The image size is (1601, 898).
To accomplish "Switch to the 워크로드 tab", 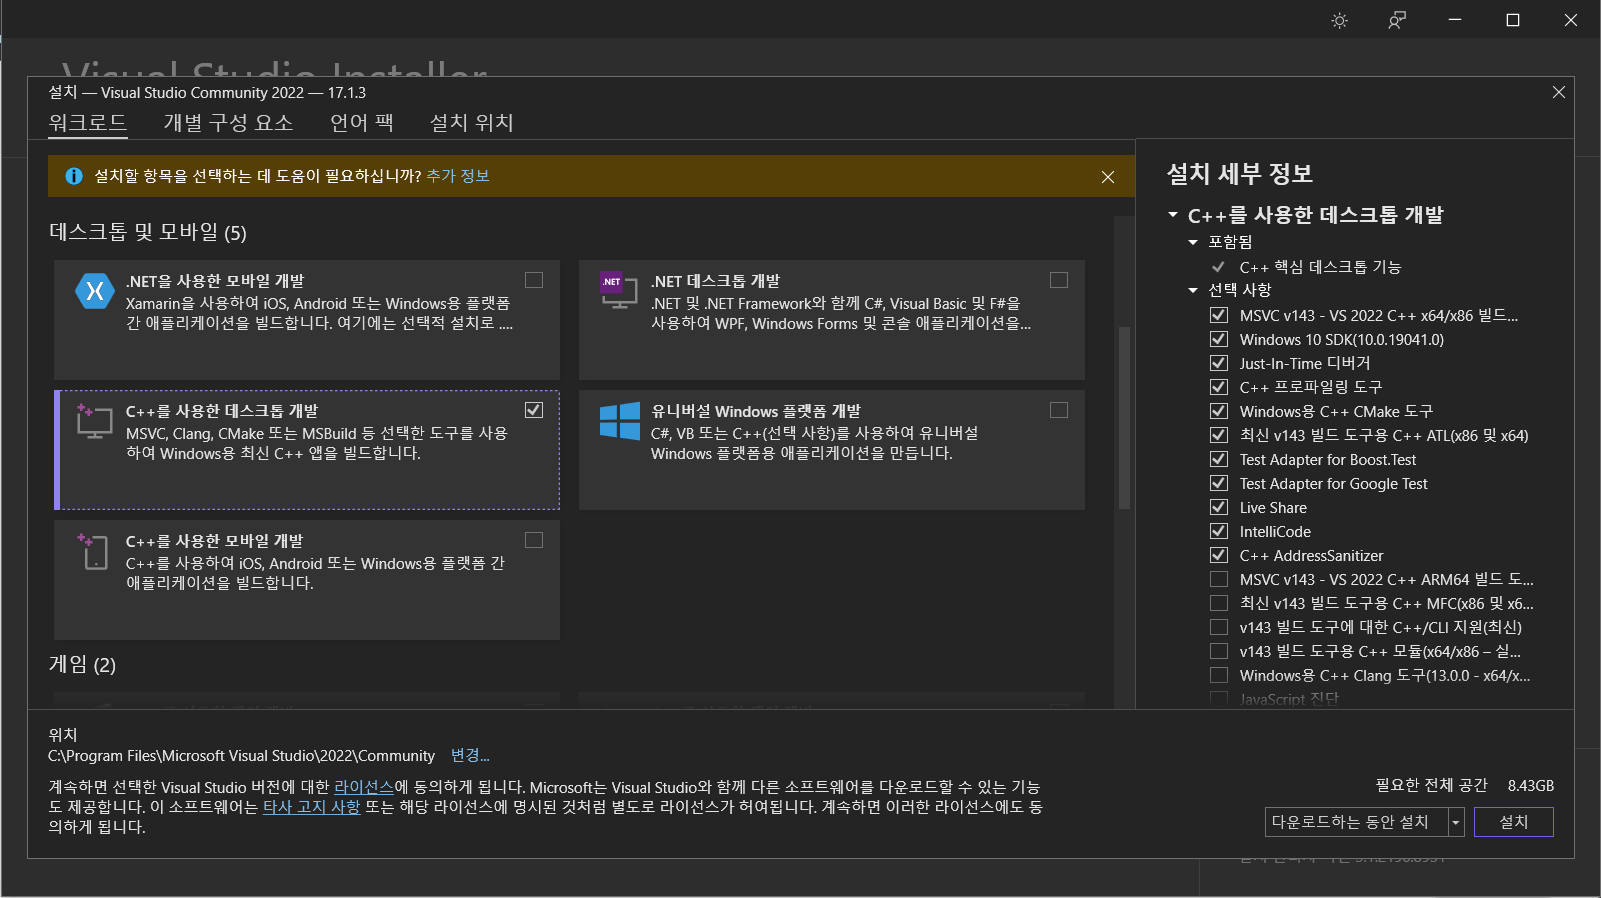I will click(88, 122).
